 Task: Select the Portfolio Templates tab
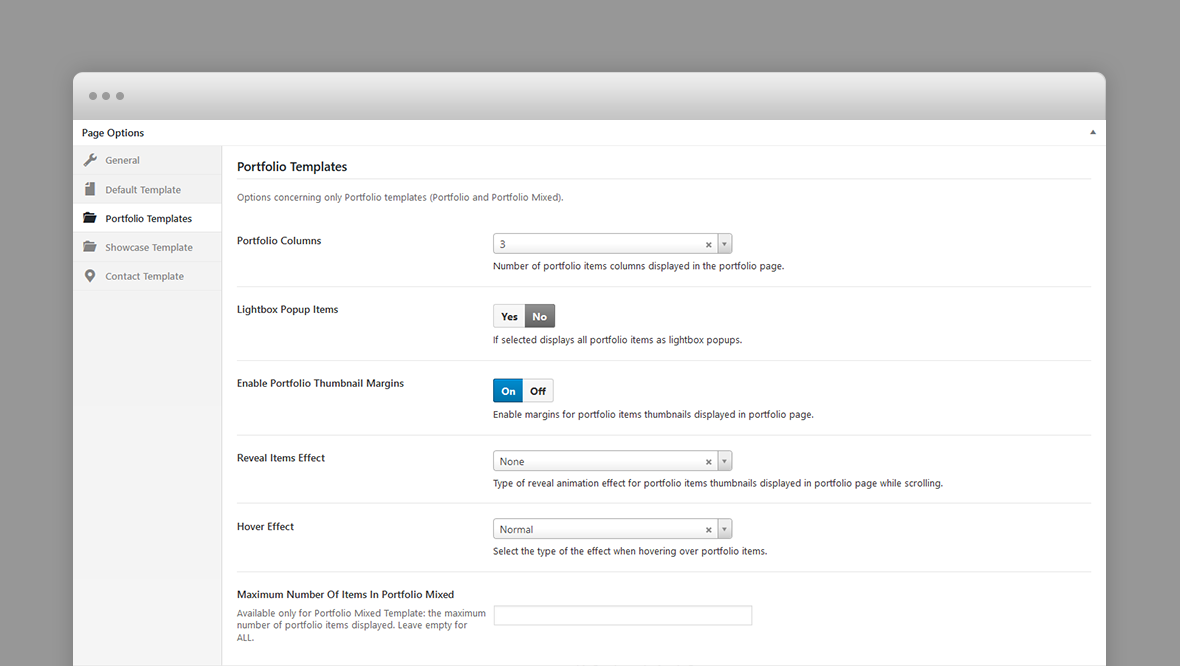click(x=148, y=218)
